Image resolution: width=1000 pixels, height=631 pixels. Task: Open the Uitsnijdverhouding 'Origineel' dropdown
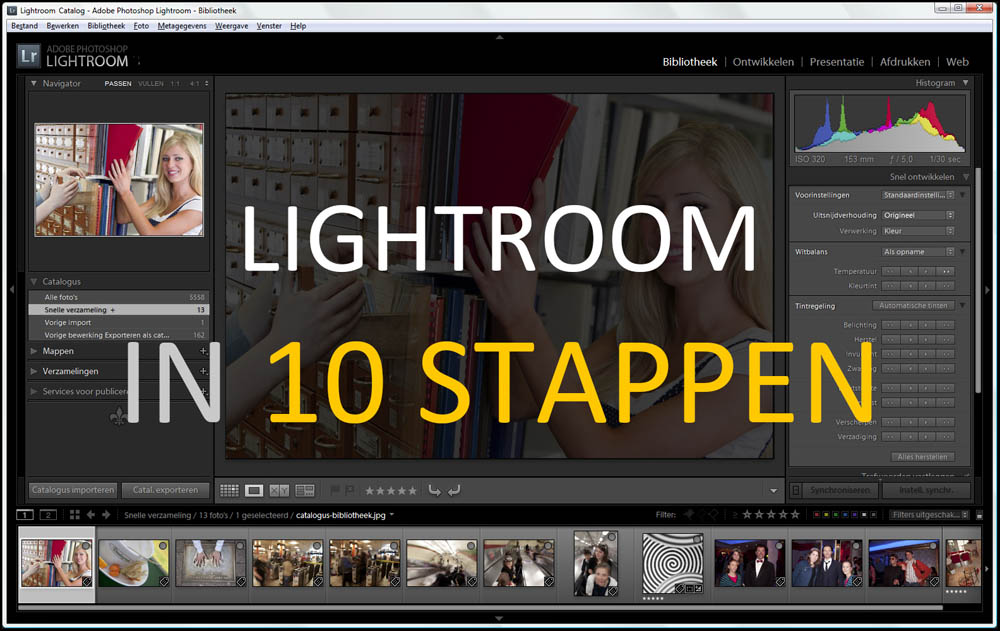[x=917, y=214]
